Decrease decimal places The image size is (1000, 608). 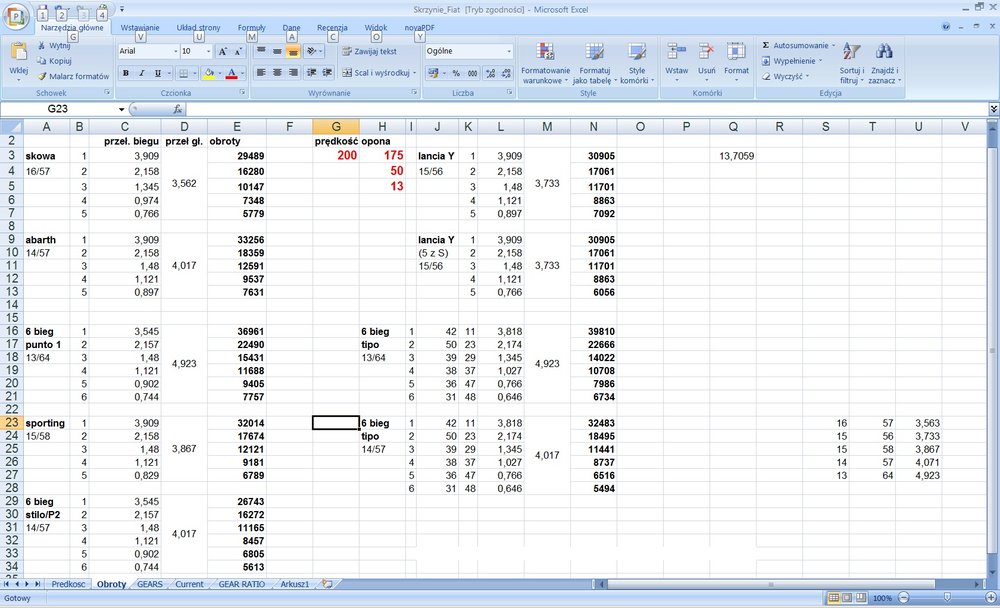506,73
